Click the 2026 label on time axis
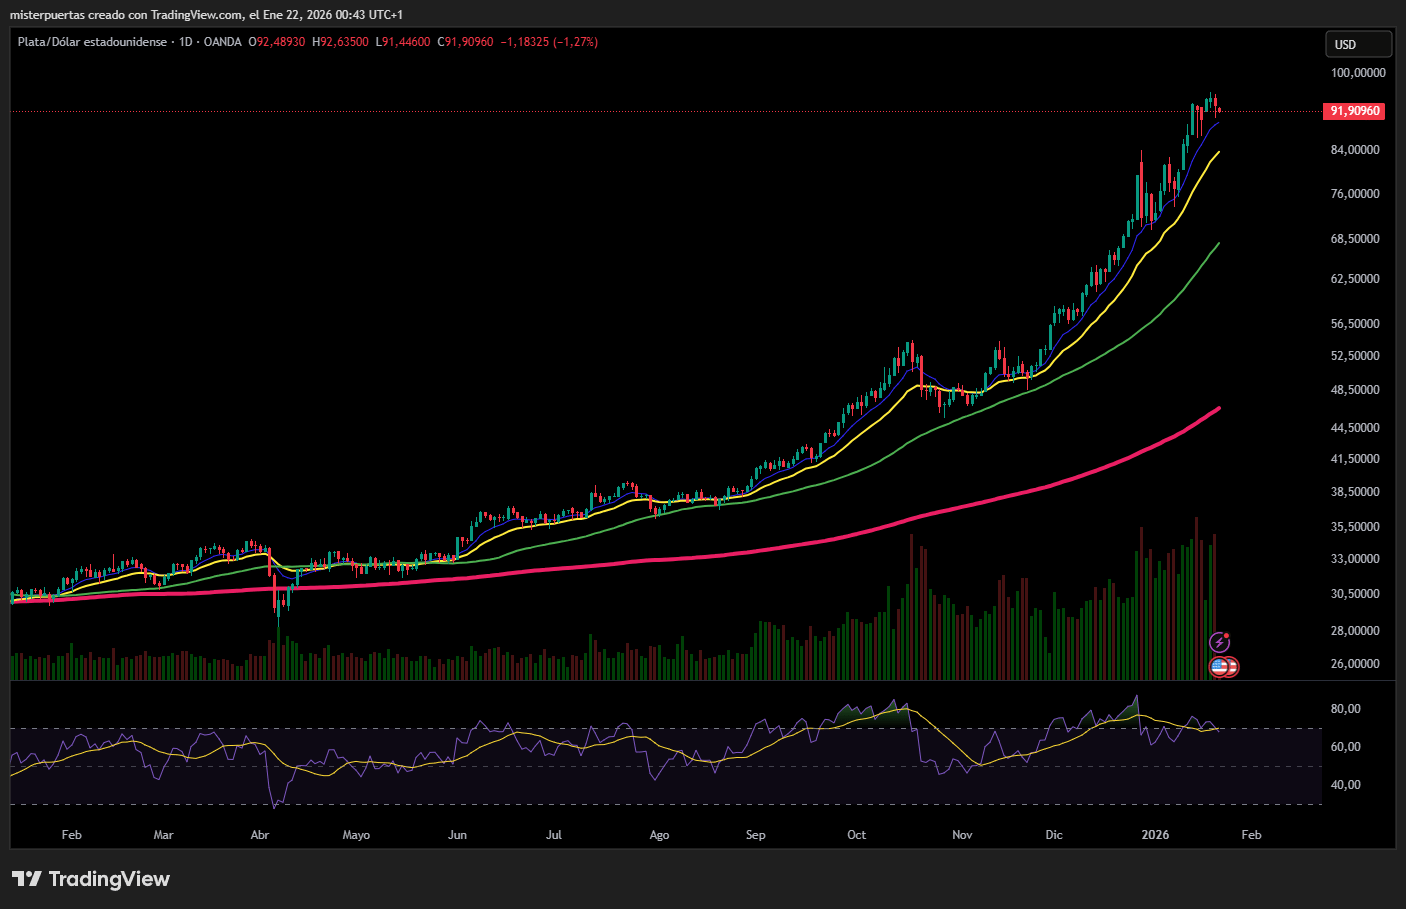 [x=1155, y=835]
